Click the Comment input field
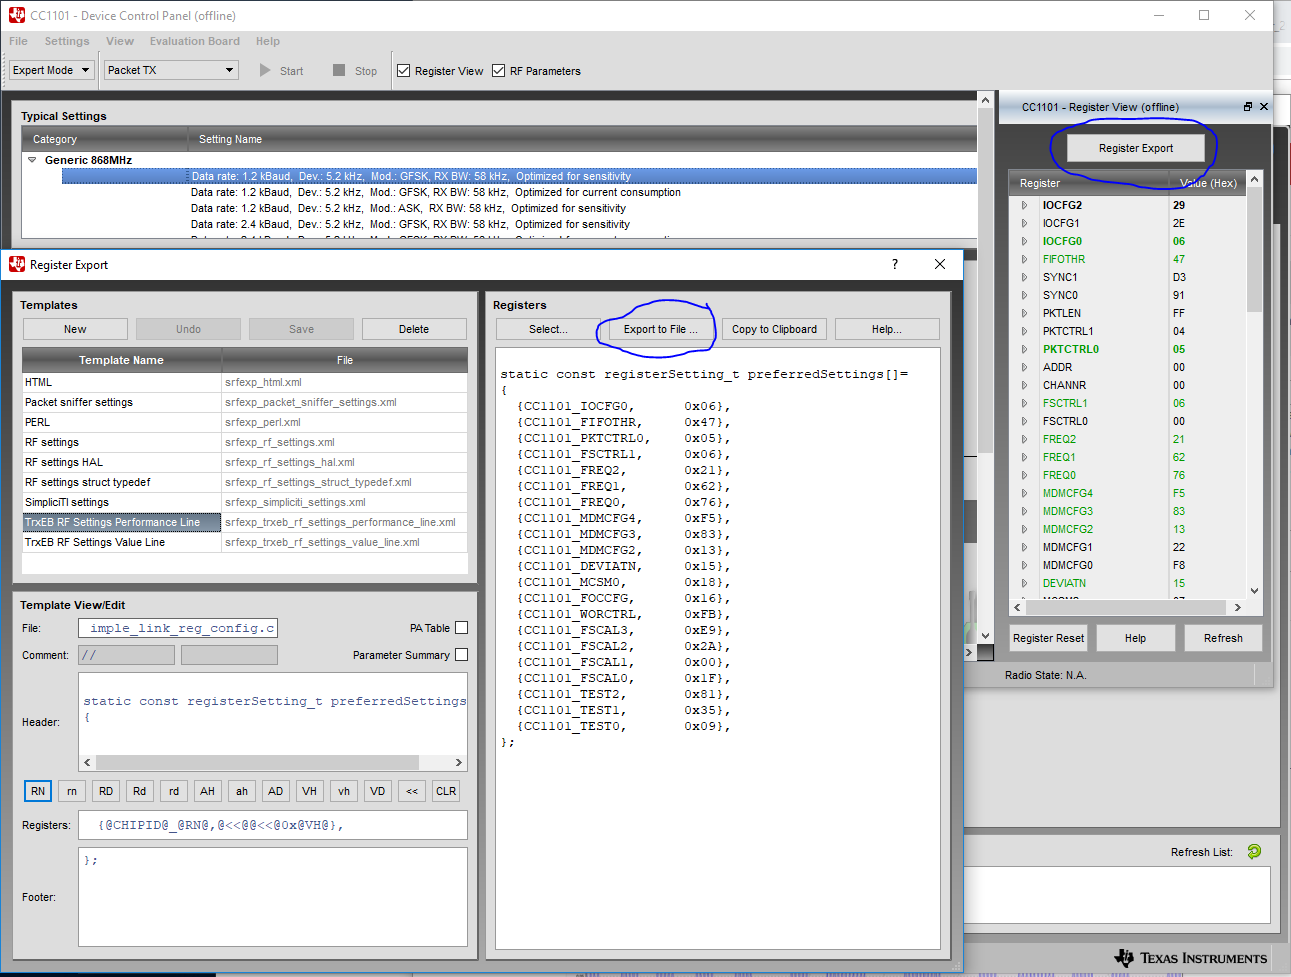1291x977 pixels. [126, 655]
